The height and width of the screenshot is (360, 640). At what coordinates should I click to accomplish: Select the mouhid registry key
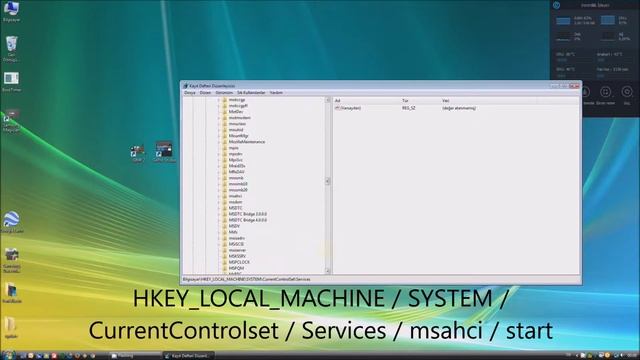pos(236,130)
